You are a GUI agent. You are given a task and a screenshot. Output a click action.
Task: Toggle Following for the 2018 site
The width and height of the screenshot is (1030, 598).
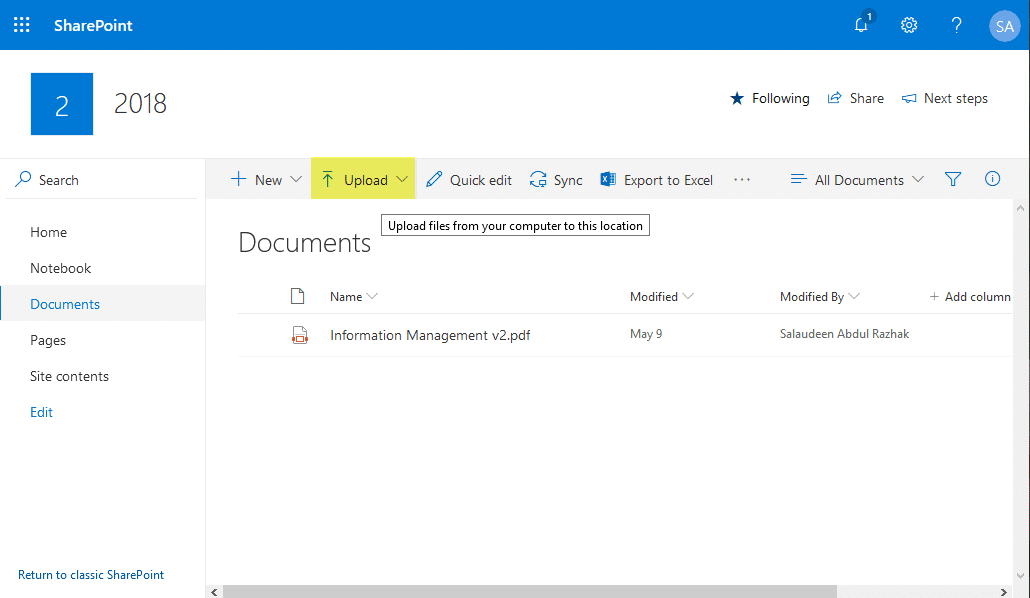pos(770,98)
